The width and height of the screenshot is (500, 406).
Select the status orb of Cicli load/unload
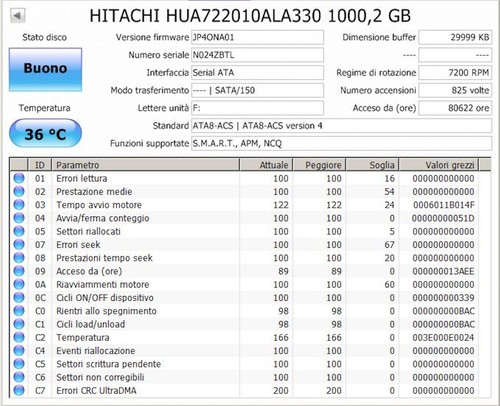pyautogui.click(x=19, y=324)
